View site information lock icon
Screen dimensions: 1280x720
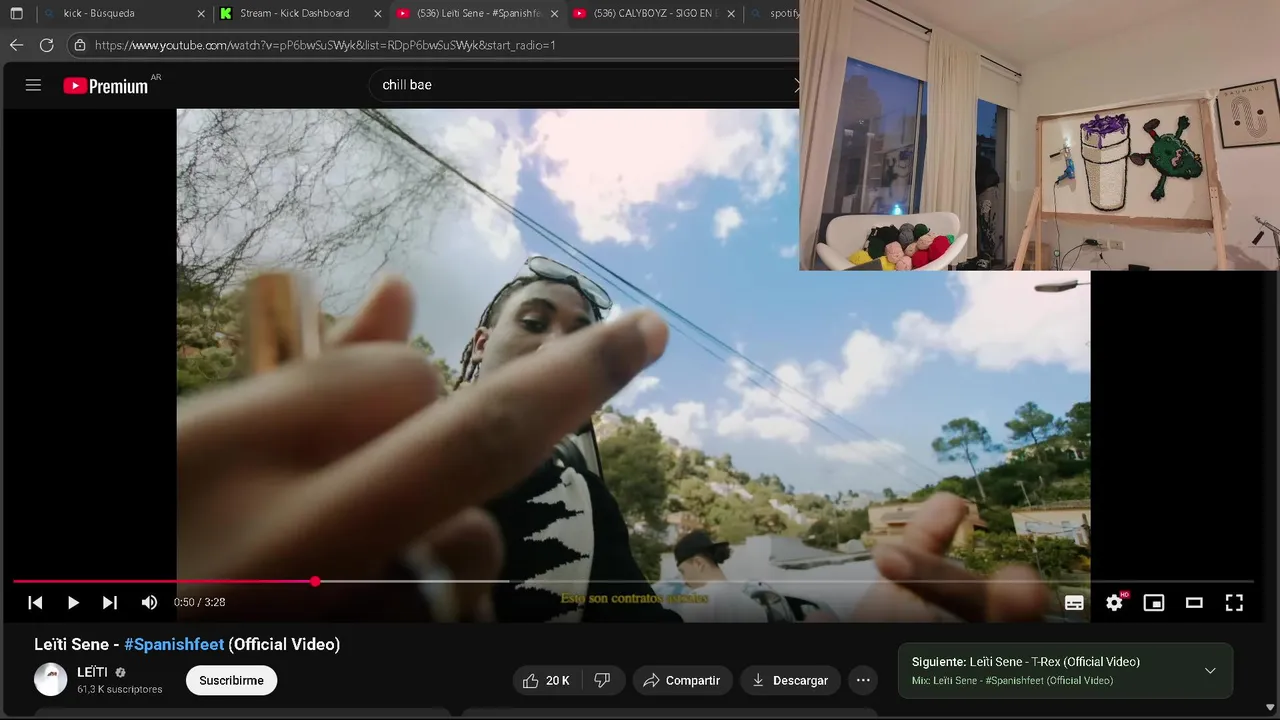click(80, 45)
